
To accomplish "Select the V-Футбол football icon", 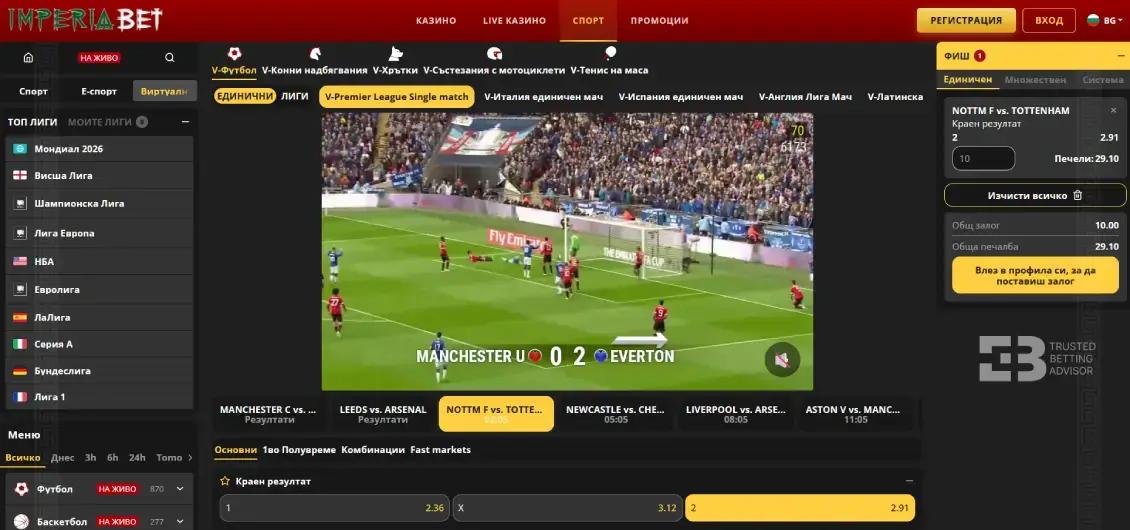I will pyautogui.click(x=234, y=53).
